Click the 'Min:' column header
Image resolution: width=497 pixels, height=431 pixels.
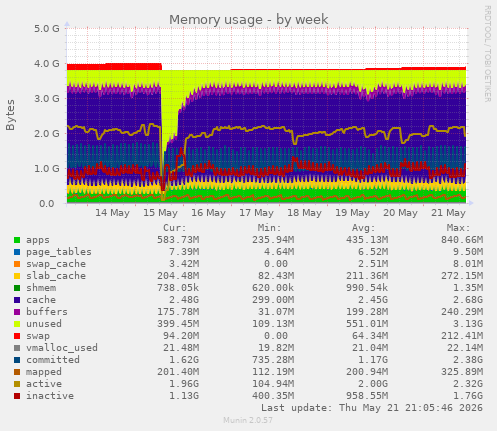coord(269,228)
